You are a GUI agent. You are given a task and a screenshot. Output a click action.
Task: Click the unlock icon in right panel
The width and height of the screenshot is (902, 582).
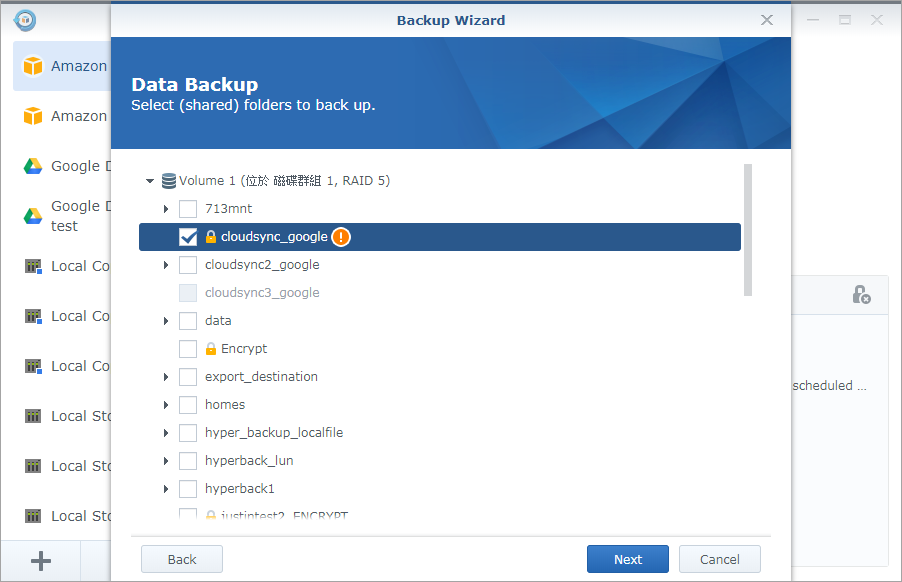click(x=862, y=294)
